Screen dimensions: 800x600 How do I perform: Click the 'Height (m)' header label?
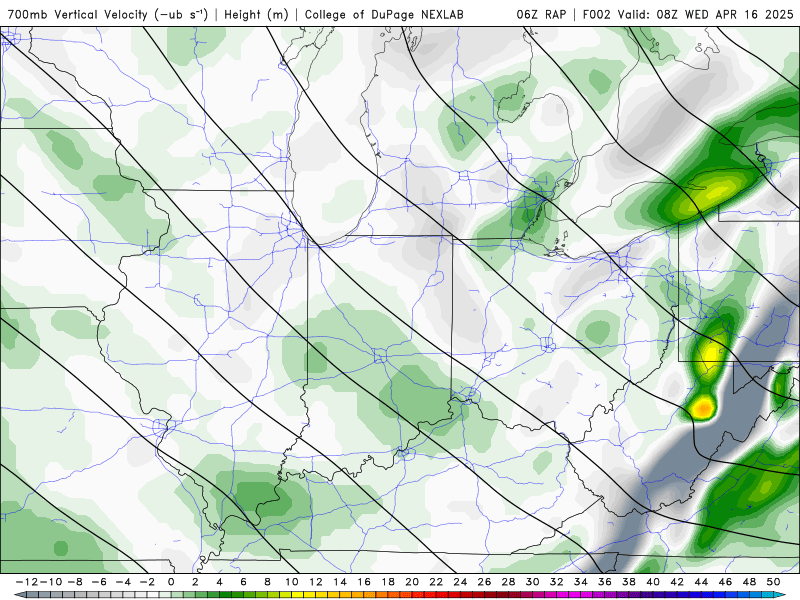click(256, 14)
